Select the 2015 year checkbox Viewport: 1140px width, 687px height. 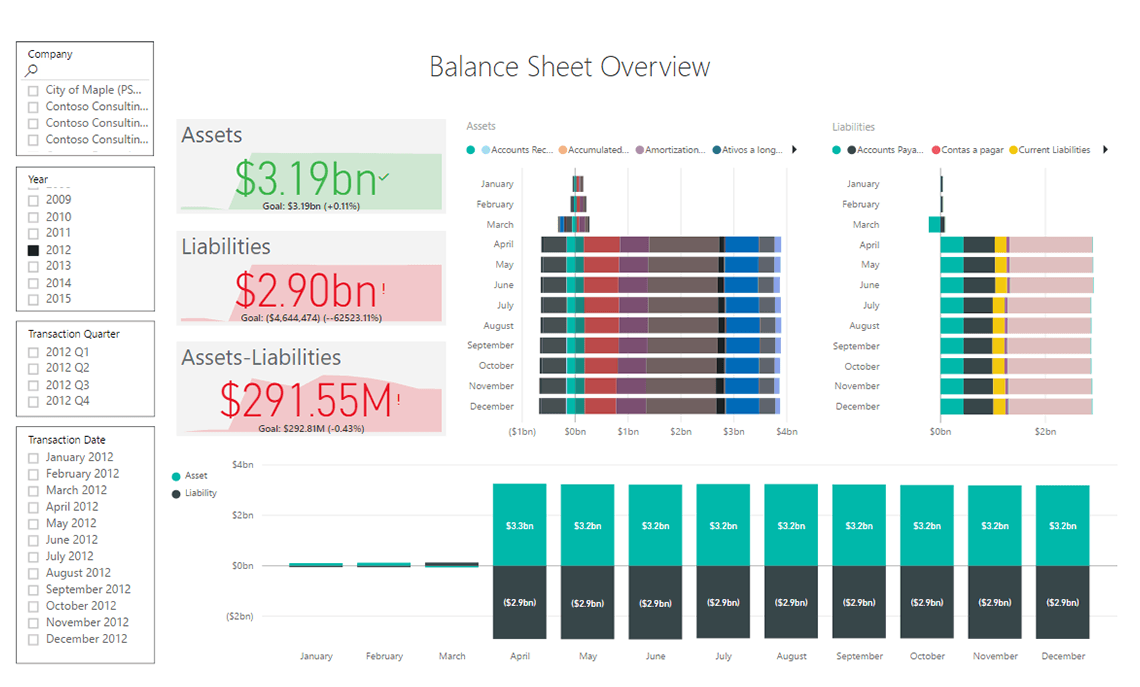coord(33,300)
